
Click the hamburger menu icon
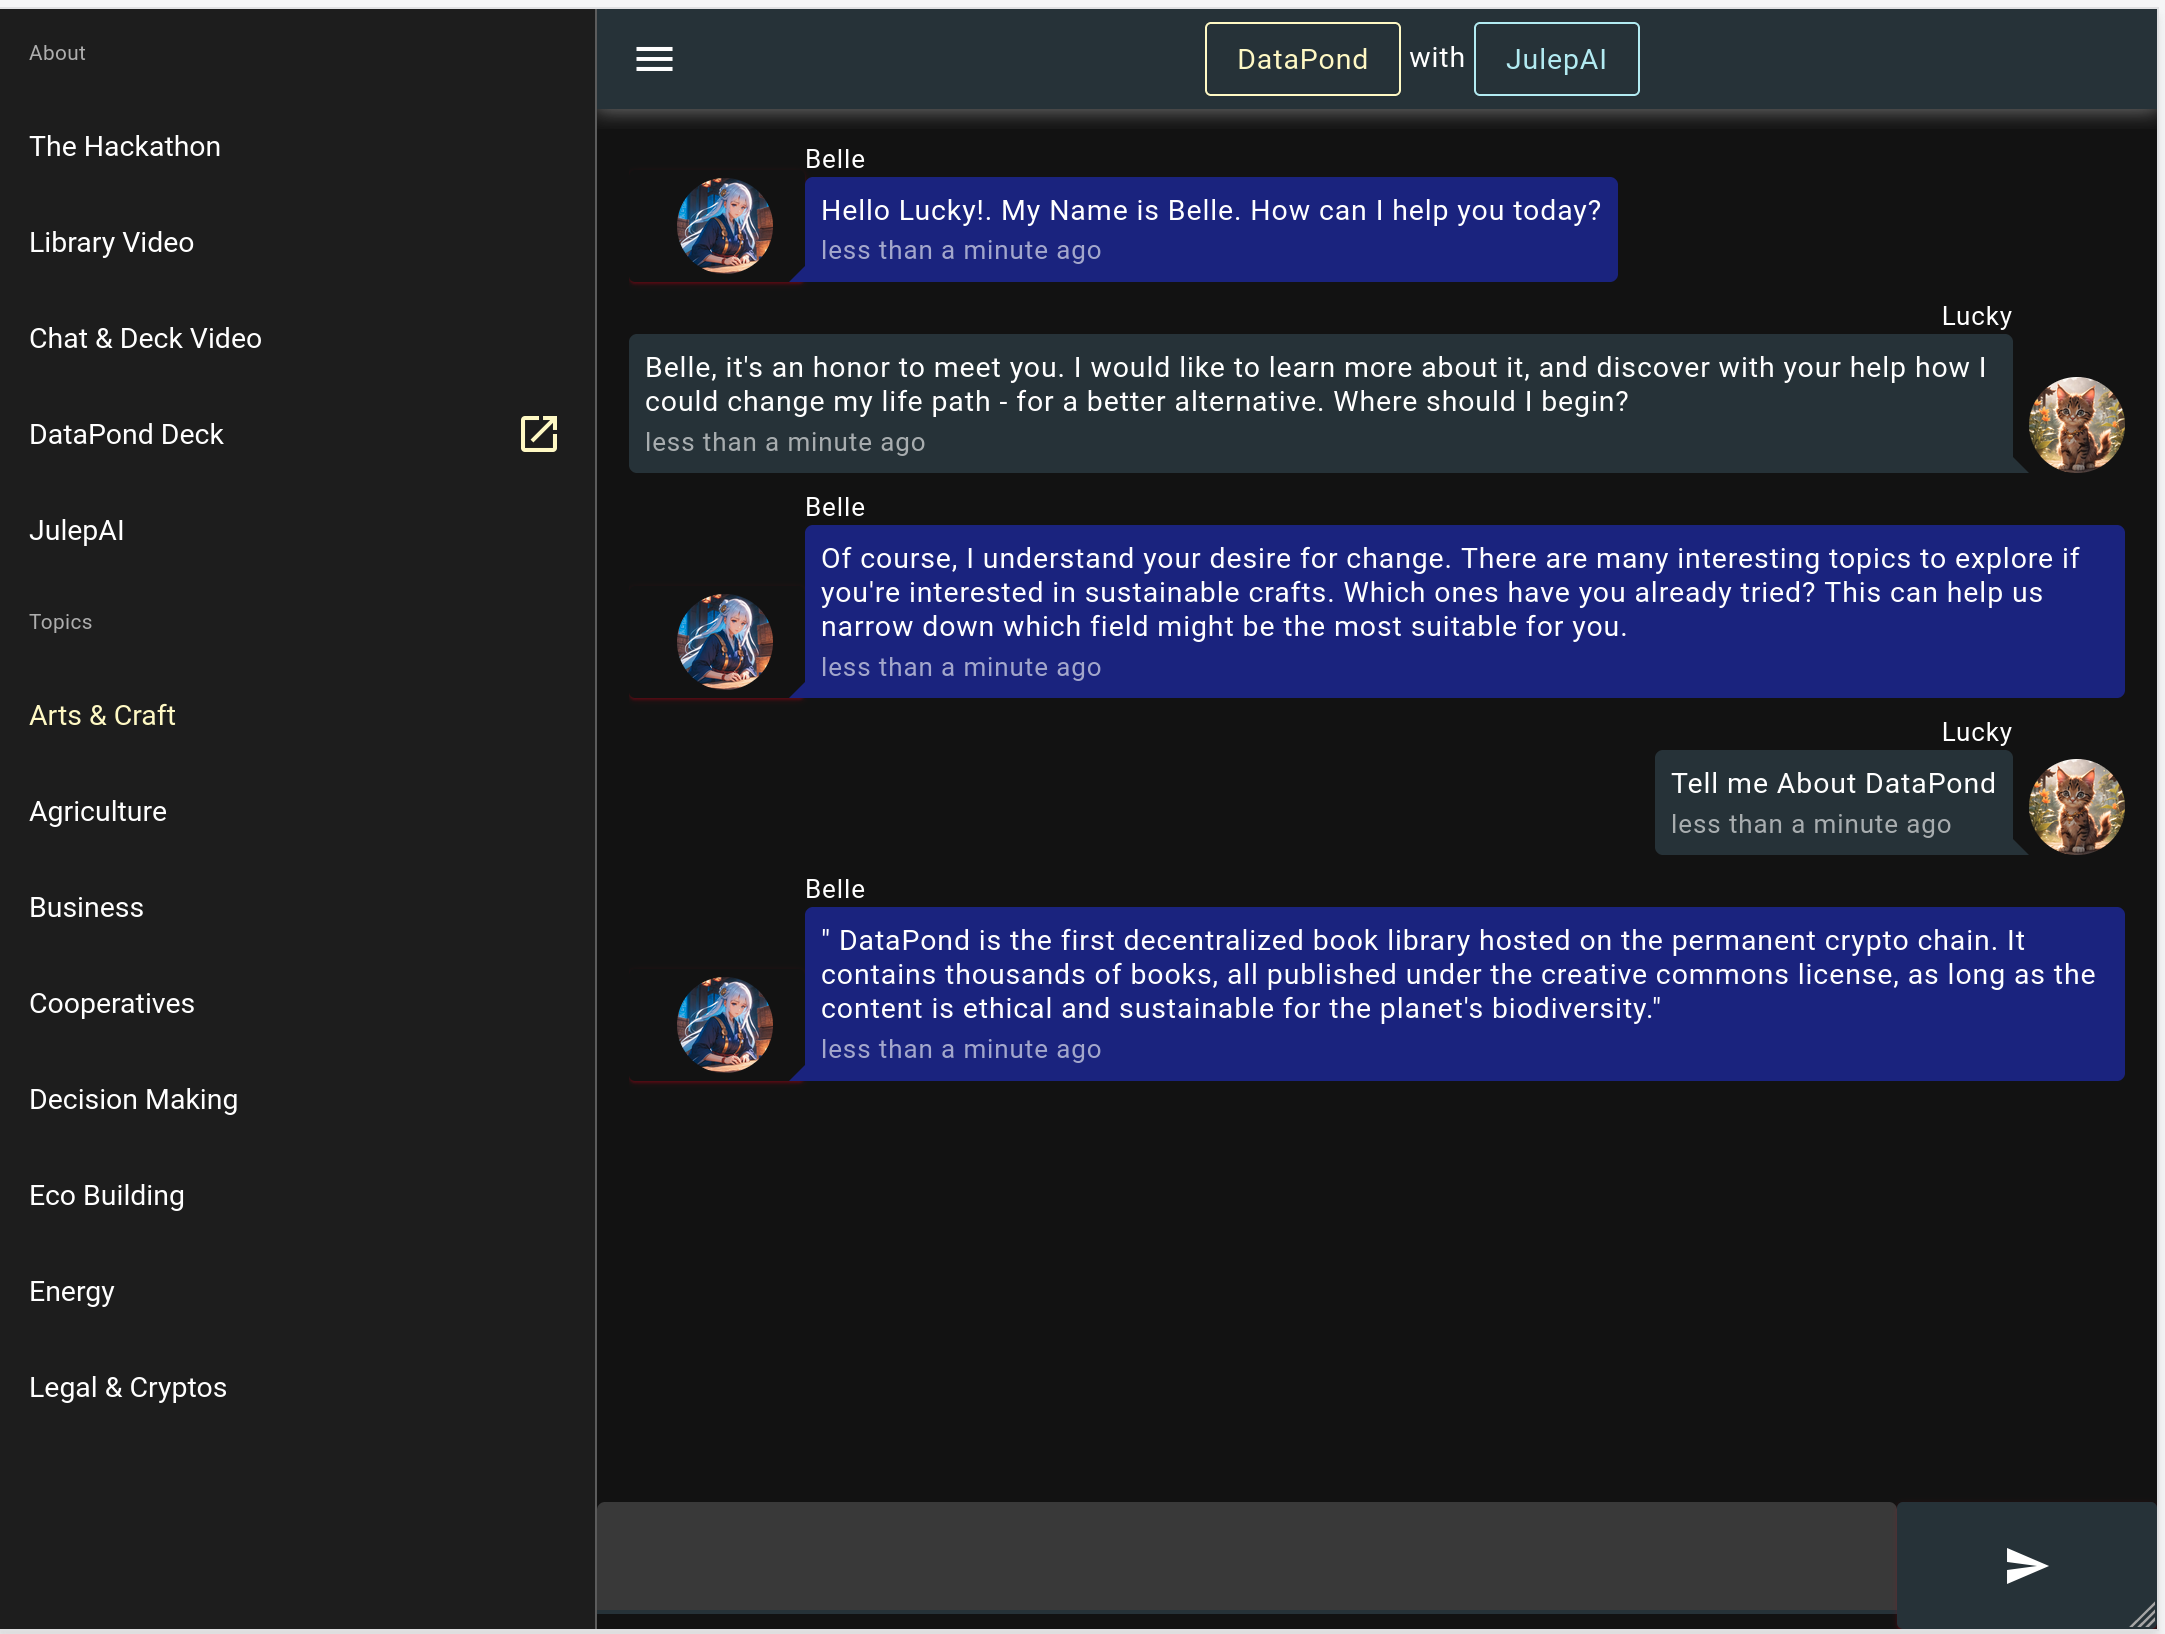pos(654,59)
